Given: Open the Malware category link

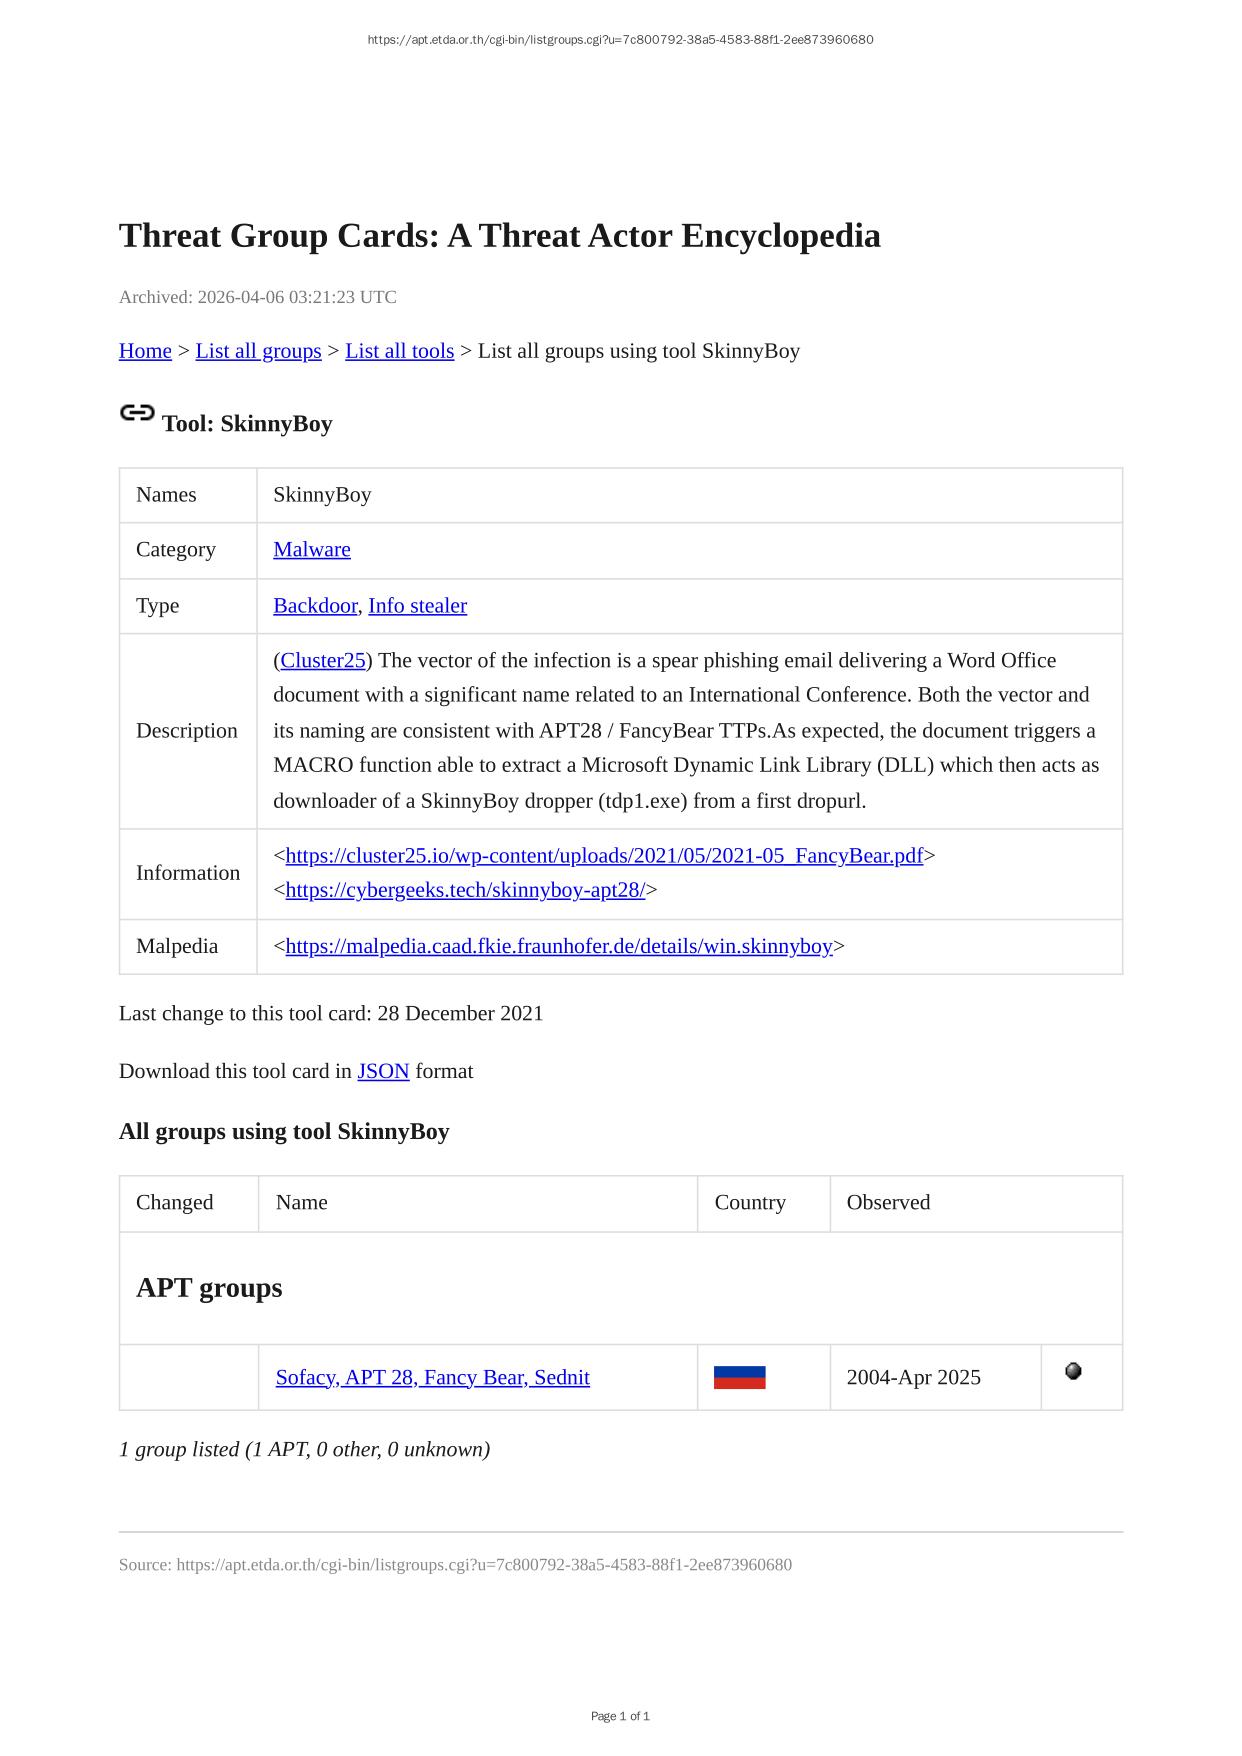Looking at the screenshot, I should 312,549.
